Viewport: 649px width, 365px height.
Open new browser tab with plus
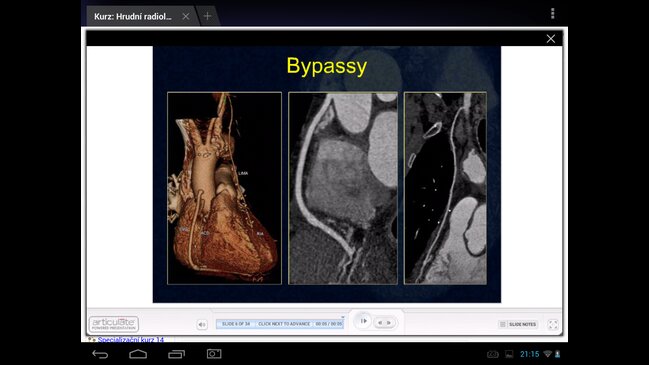(207, 16)
